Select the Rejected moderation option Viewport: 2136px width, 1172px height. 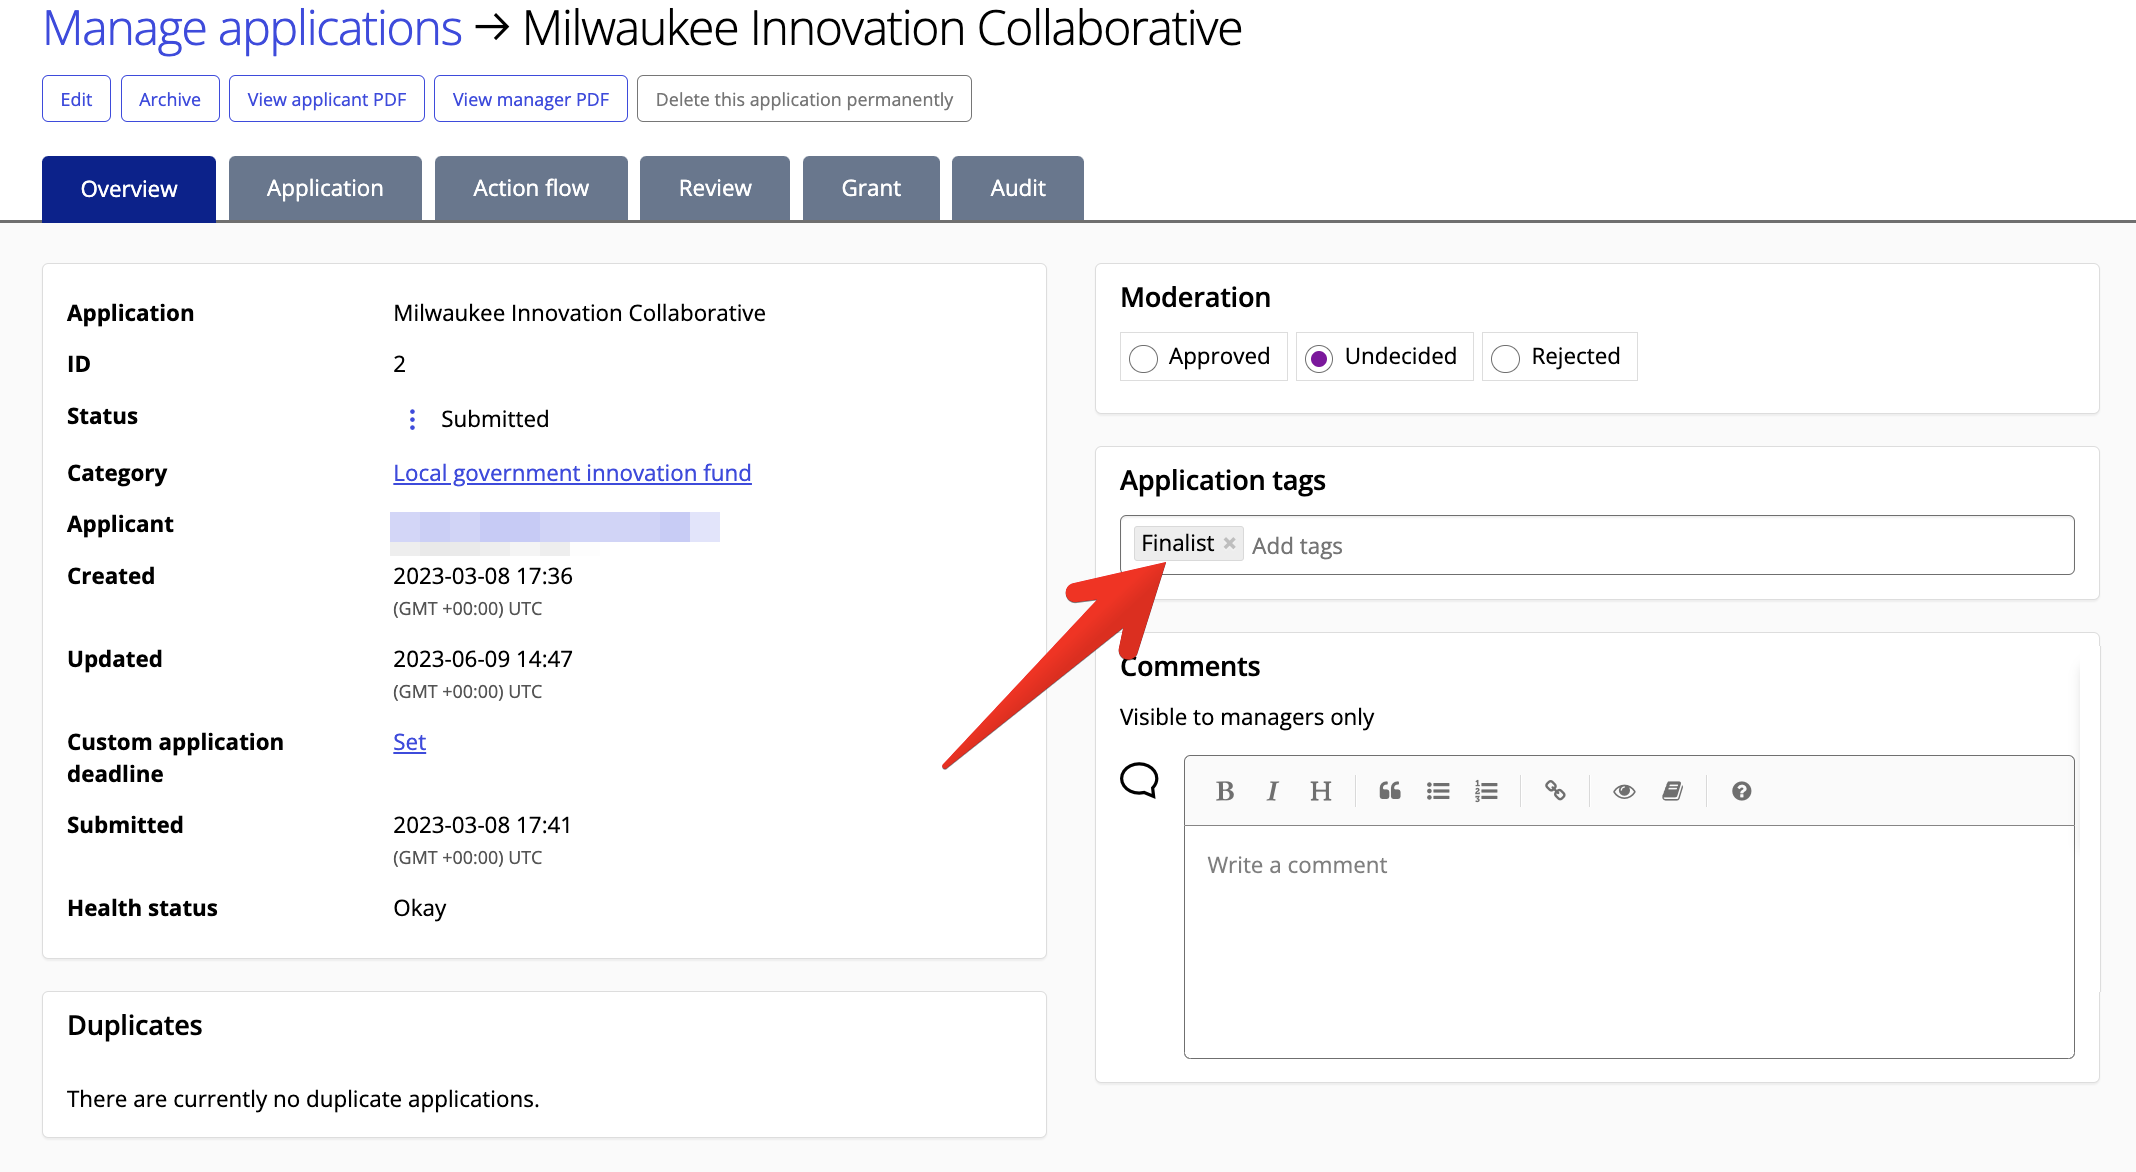coord(1506,357)
